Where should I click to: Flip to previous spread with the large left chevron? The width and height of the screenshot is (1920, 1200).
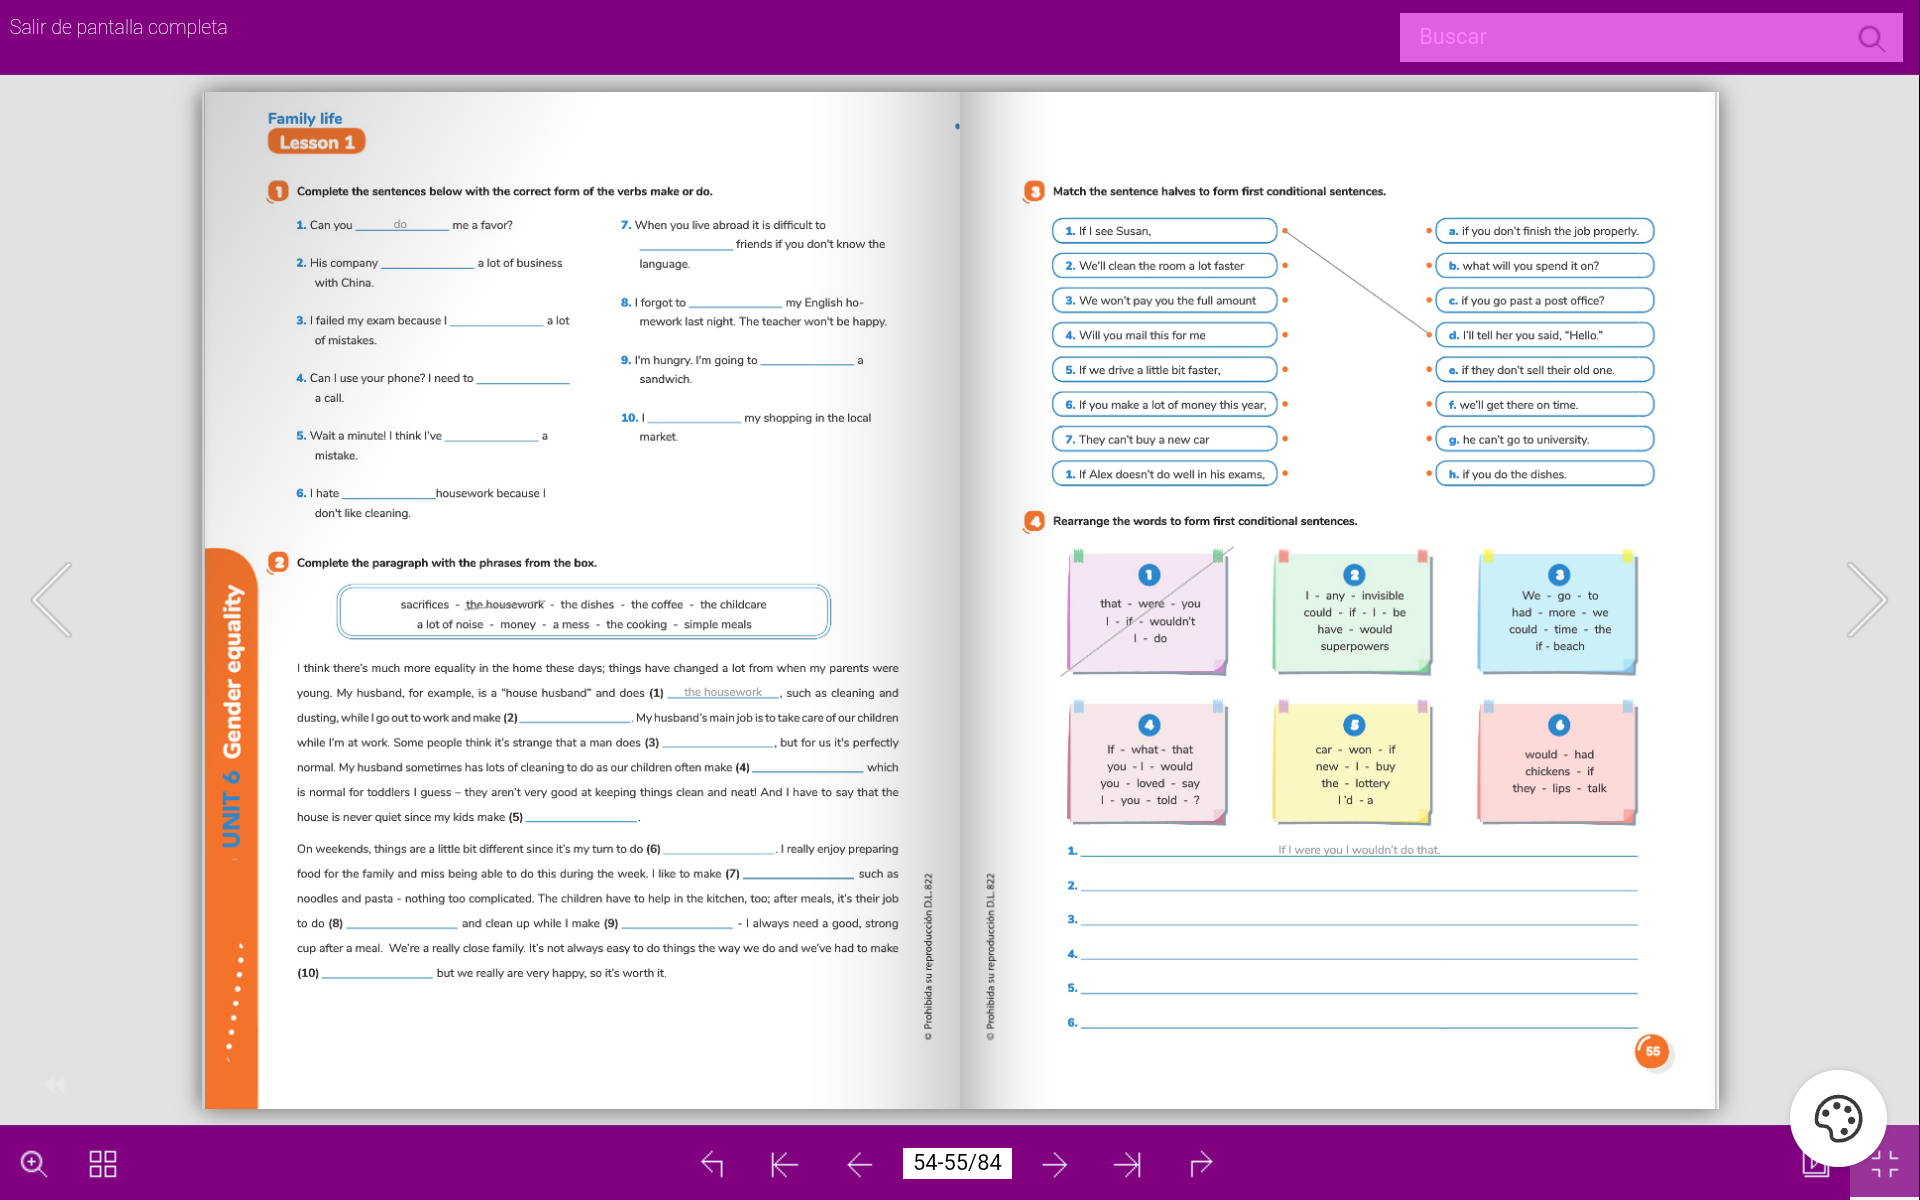tap(52, 600)
